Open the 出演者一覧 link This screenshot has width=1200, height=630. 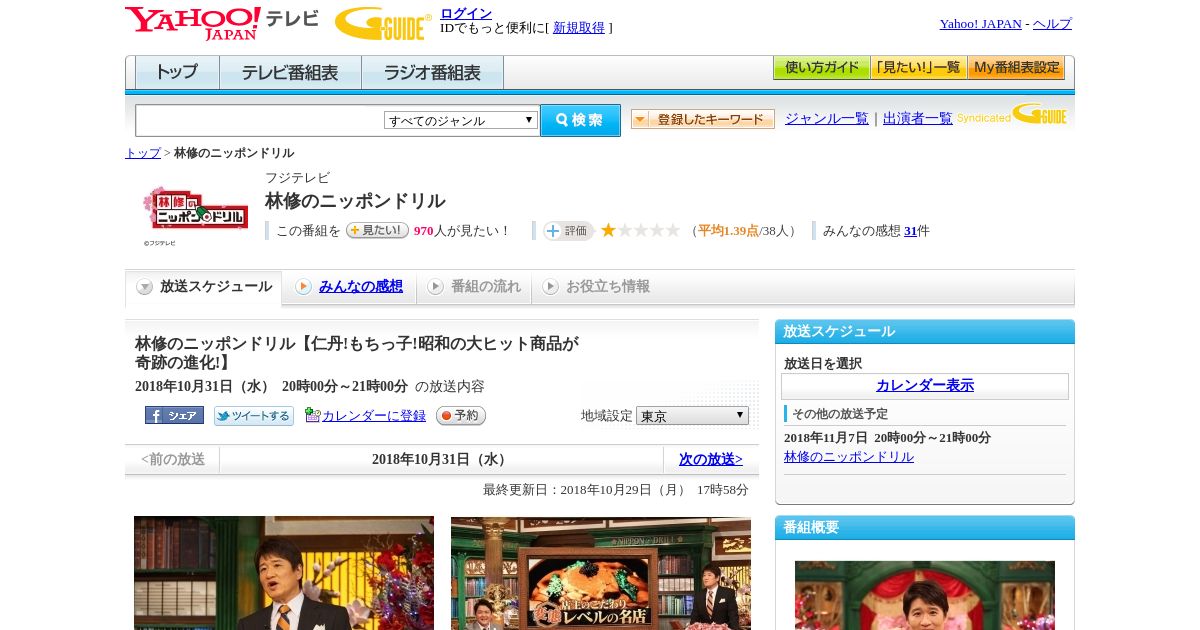point(918,119)
